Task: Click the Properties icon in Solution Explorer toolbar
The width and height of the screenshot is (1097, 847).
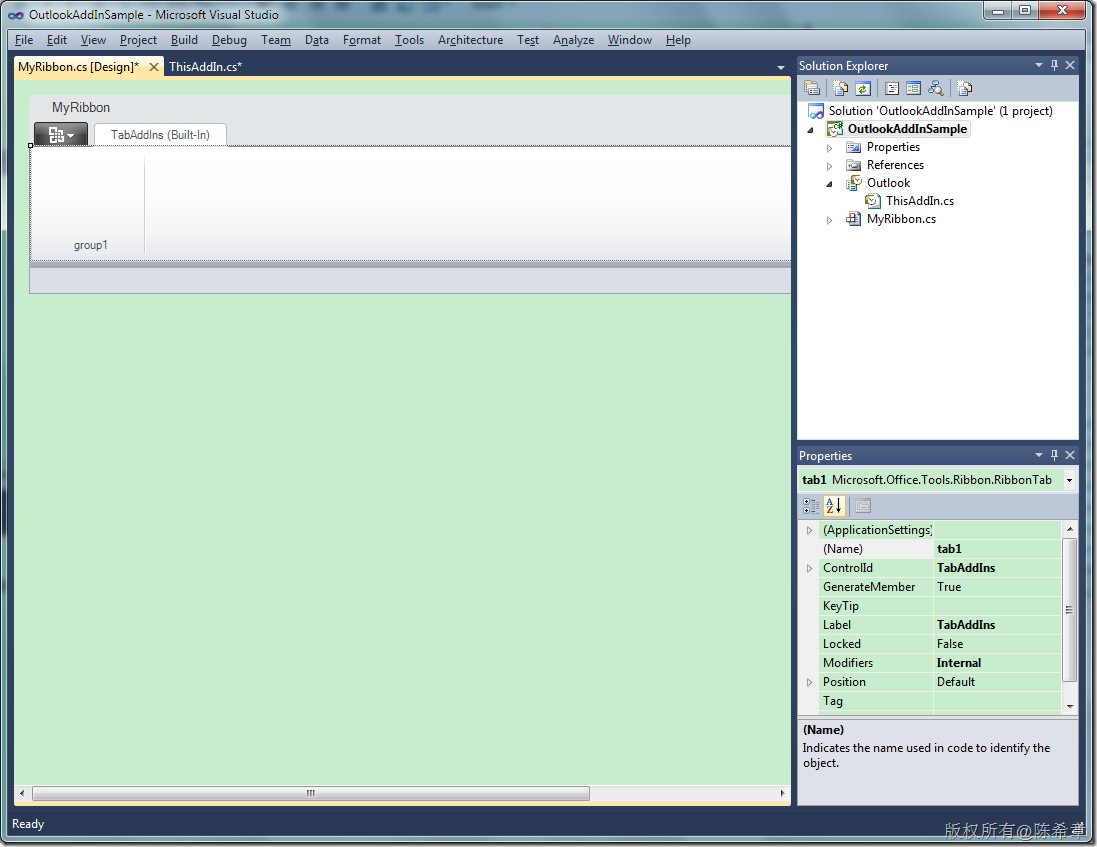Action: [x=812, y=88]
